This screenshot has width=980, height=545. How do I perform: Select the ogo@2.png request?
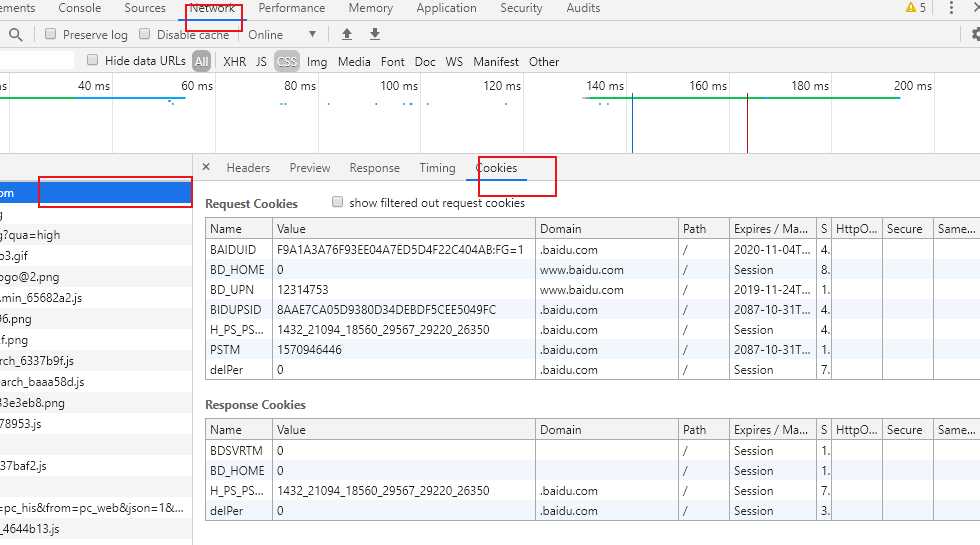[x=96, y=277]
